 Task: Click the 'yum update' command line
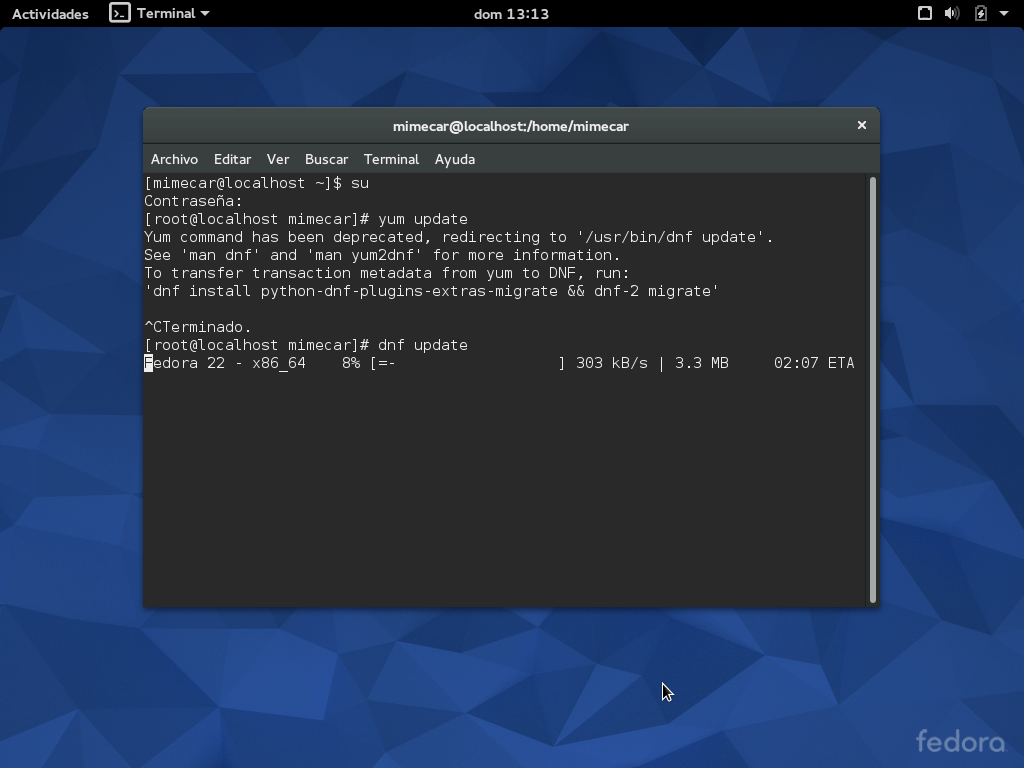306,219
